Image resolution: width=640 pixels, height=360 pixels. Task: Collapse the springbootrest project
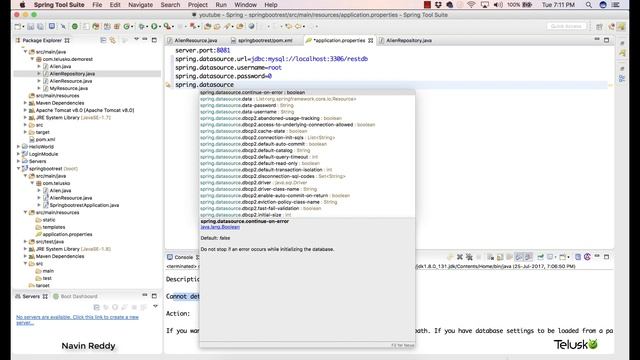18,169
